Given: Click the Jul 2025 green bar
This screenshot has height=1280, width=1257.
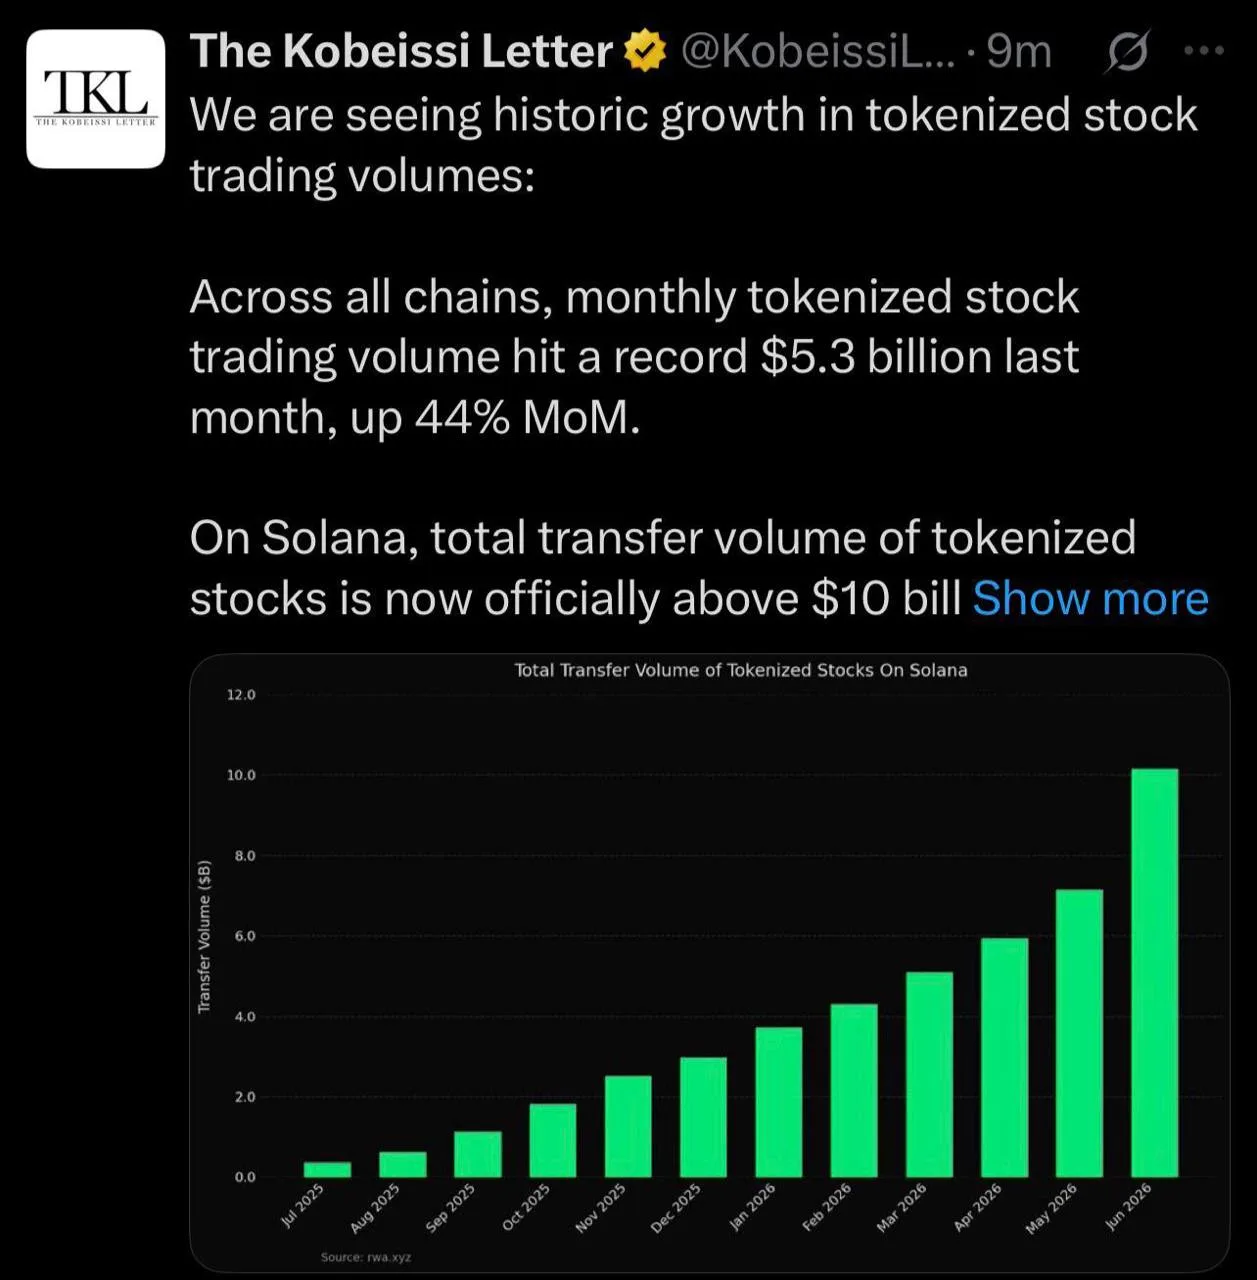Looking at the screenshot, I should pyautogui.click(x=327, y=1170).
